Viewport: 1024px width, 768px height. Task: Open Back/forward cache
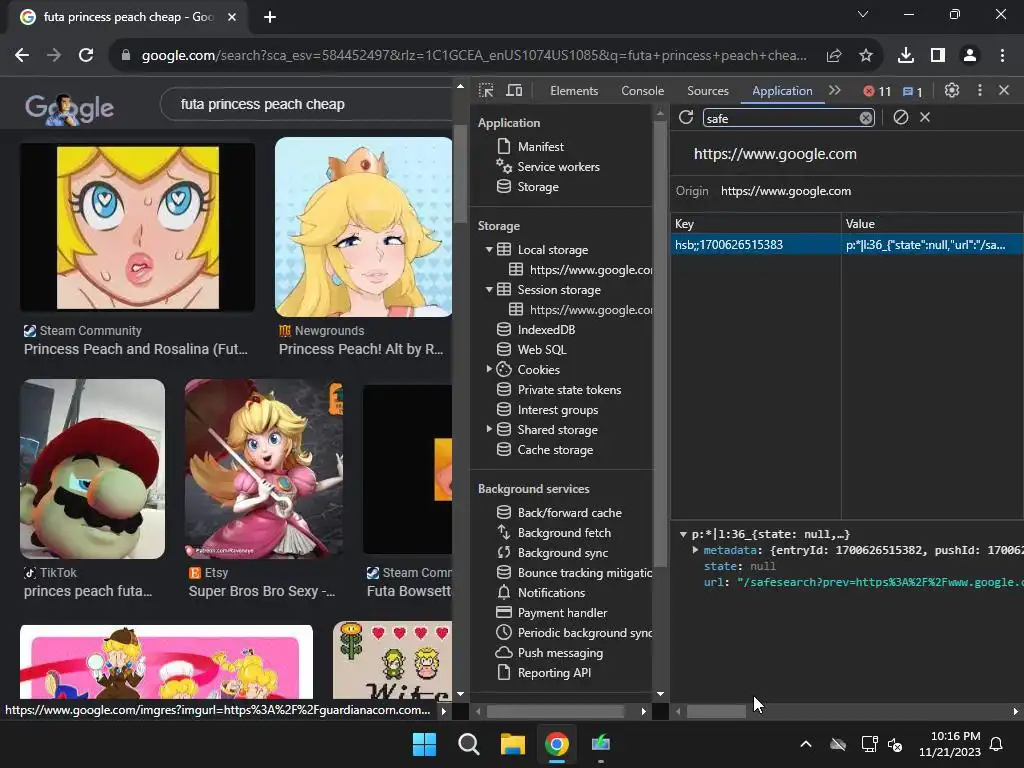click(569, 513)
